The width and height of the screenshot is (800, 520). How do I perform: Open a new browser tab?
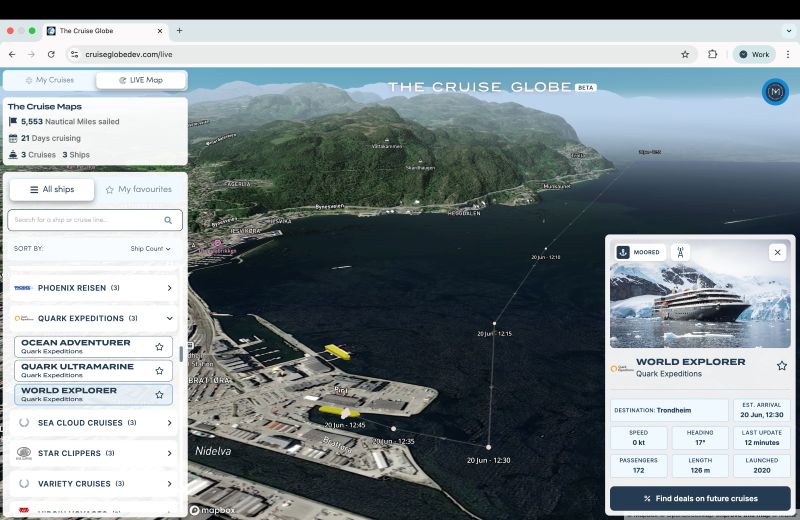click(179, 31)
